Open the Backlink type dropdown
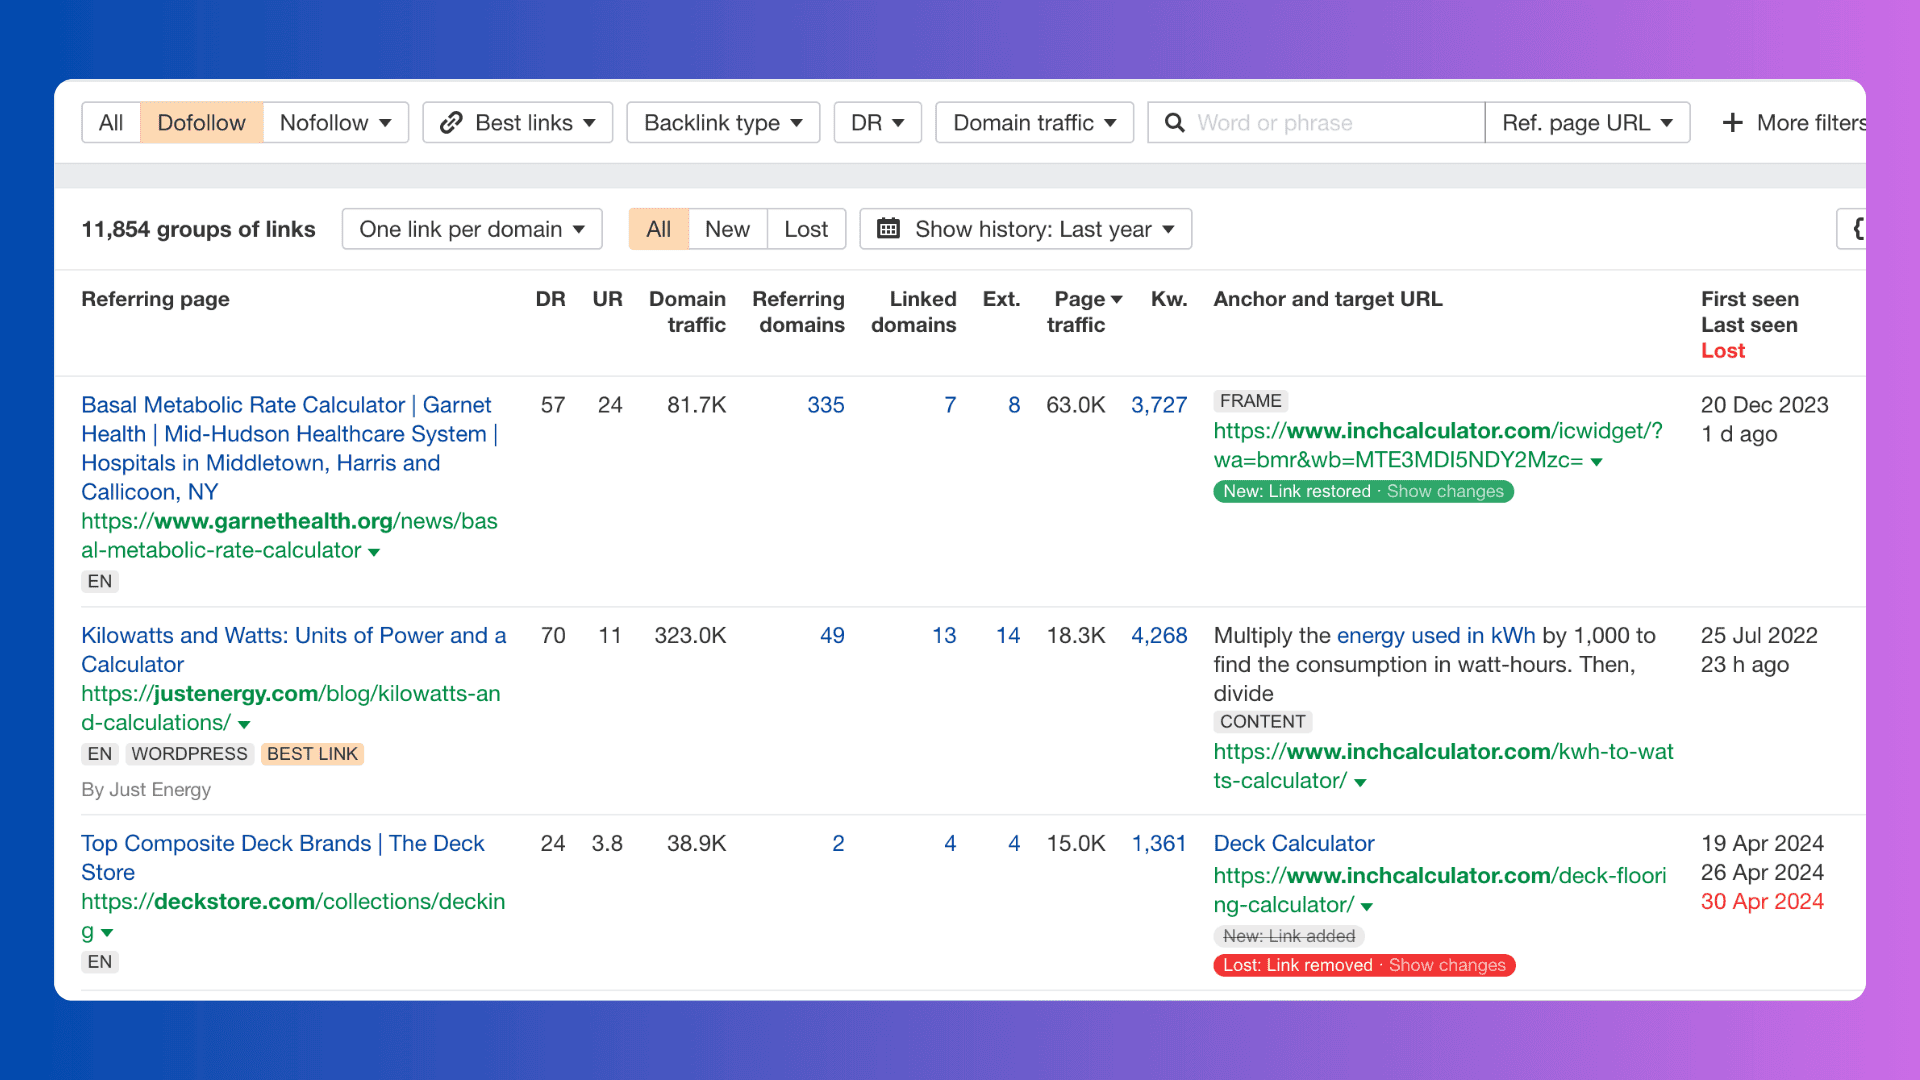The width and height of the screenshot is (1920, 1080). pyautogui.click(x=723, y=122)
